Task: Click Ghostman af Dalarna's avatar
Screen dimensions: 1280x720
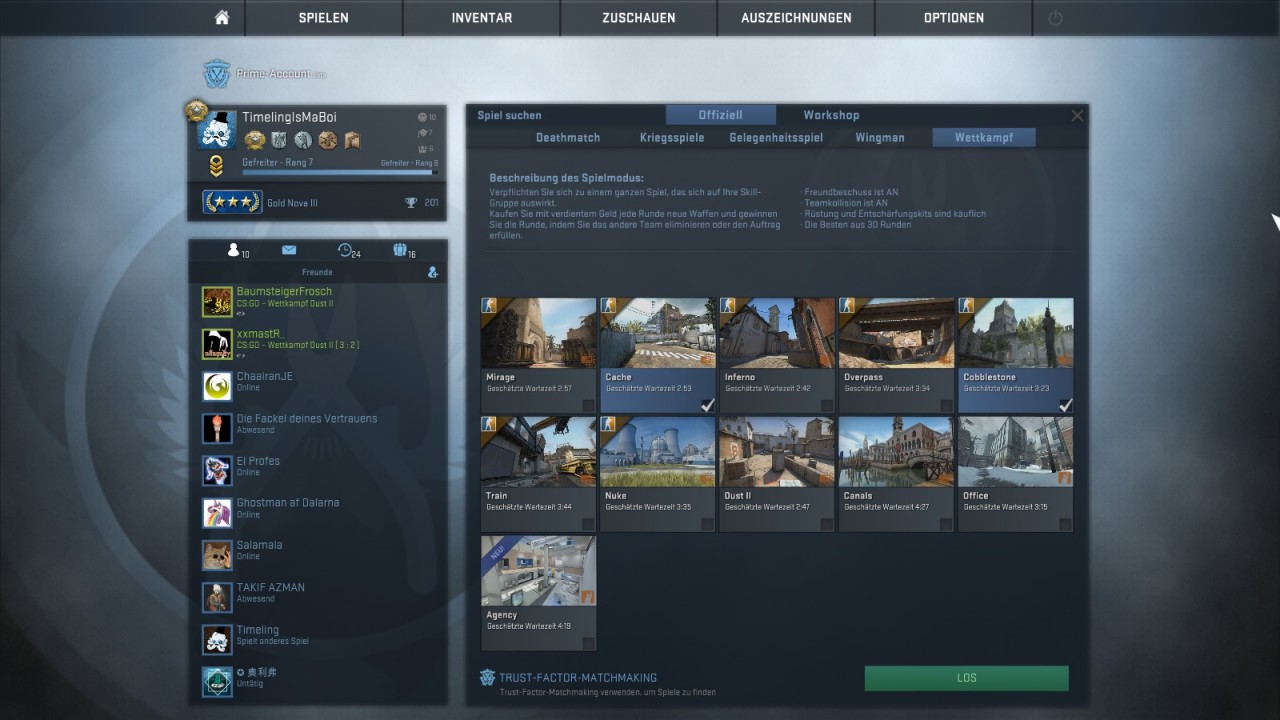Action: 217,513
